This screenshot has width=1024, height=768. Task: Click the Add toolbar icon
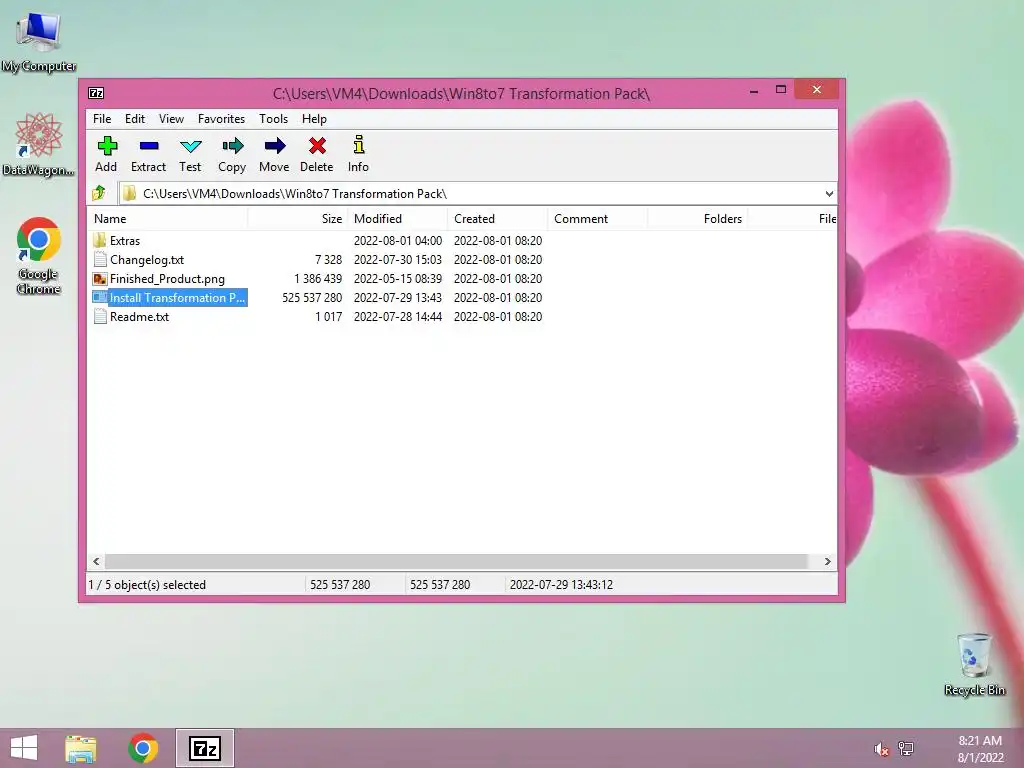pos(106,146)
